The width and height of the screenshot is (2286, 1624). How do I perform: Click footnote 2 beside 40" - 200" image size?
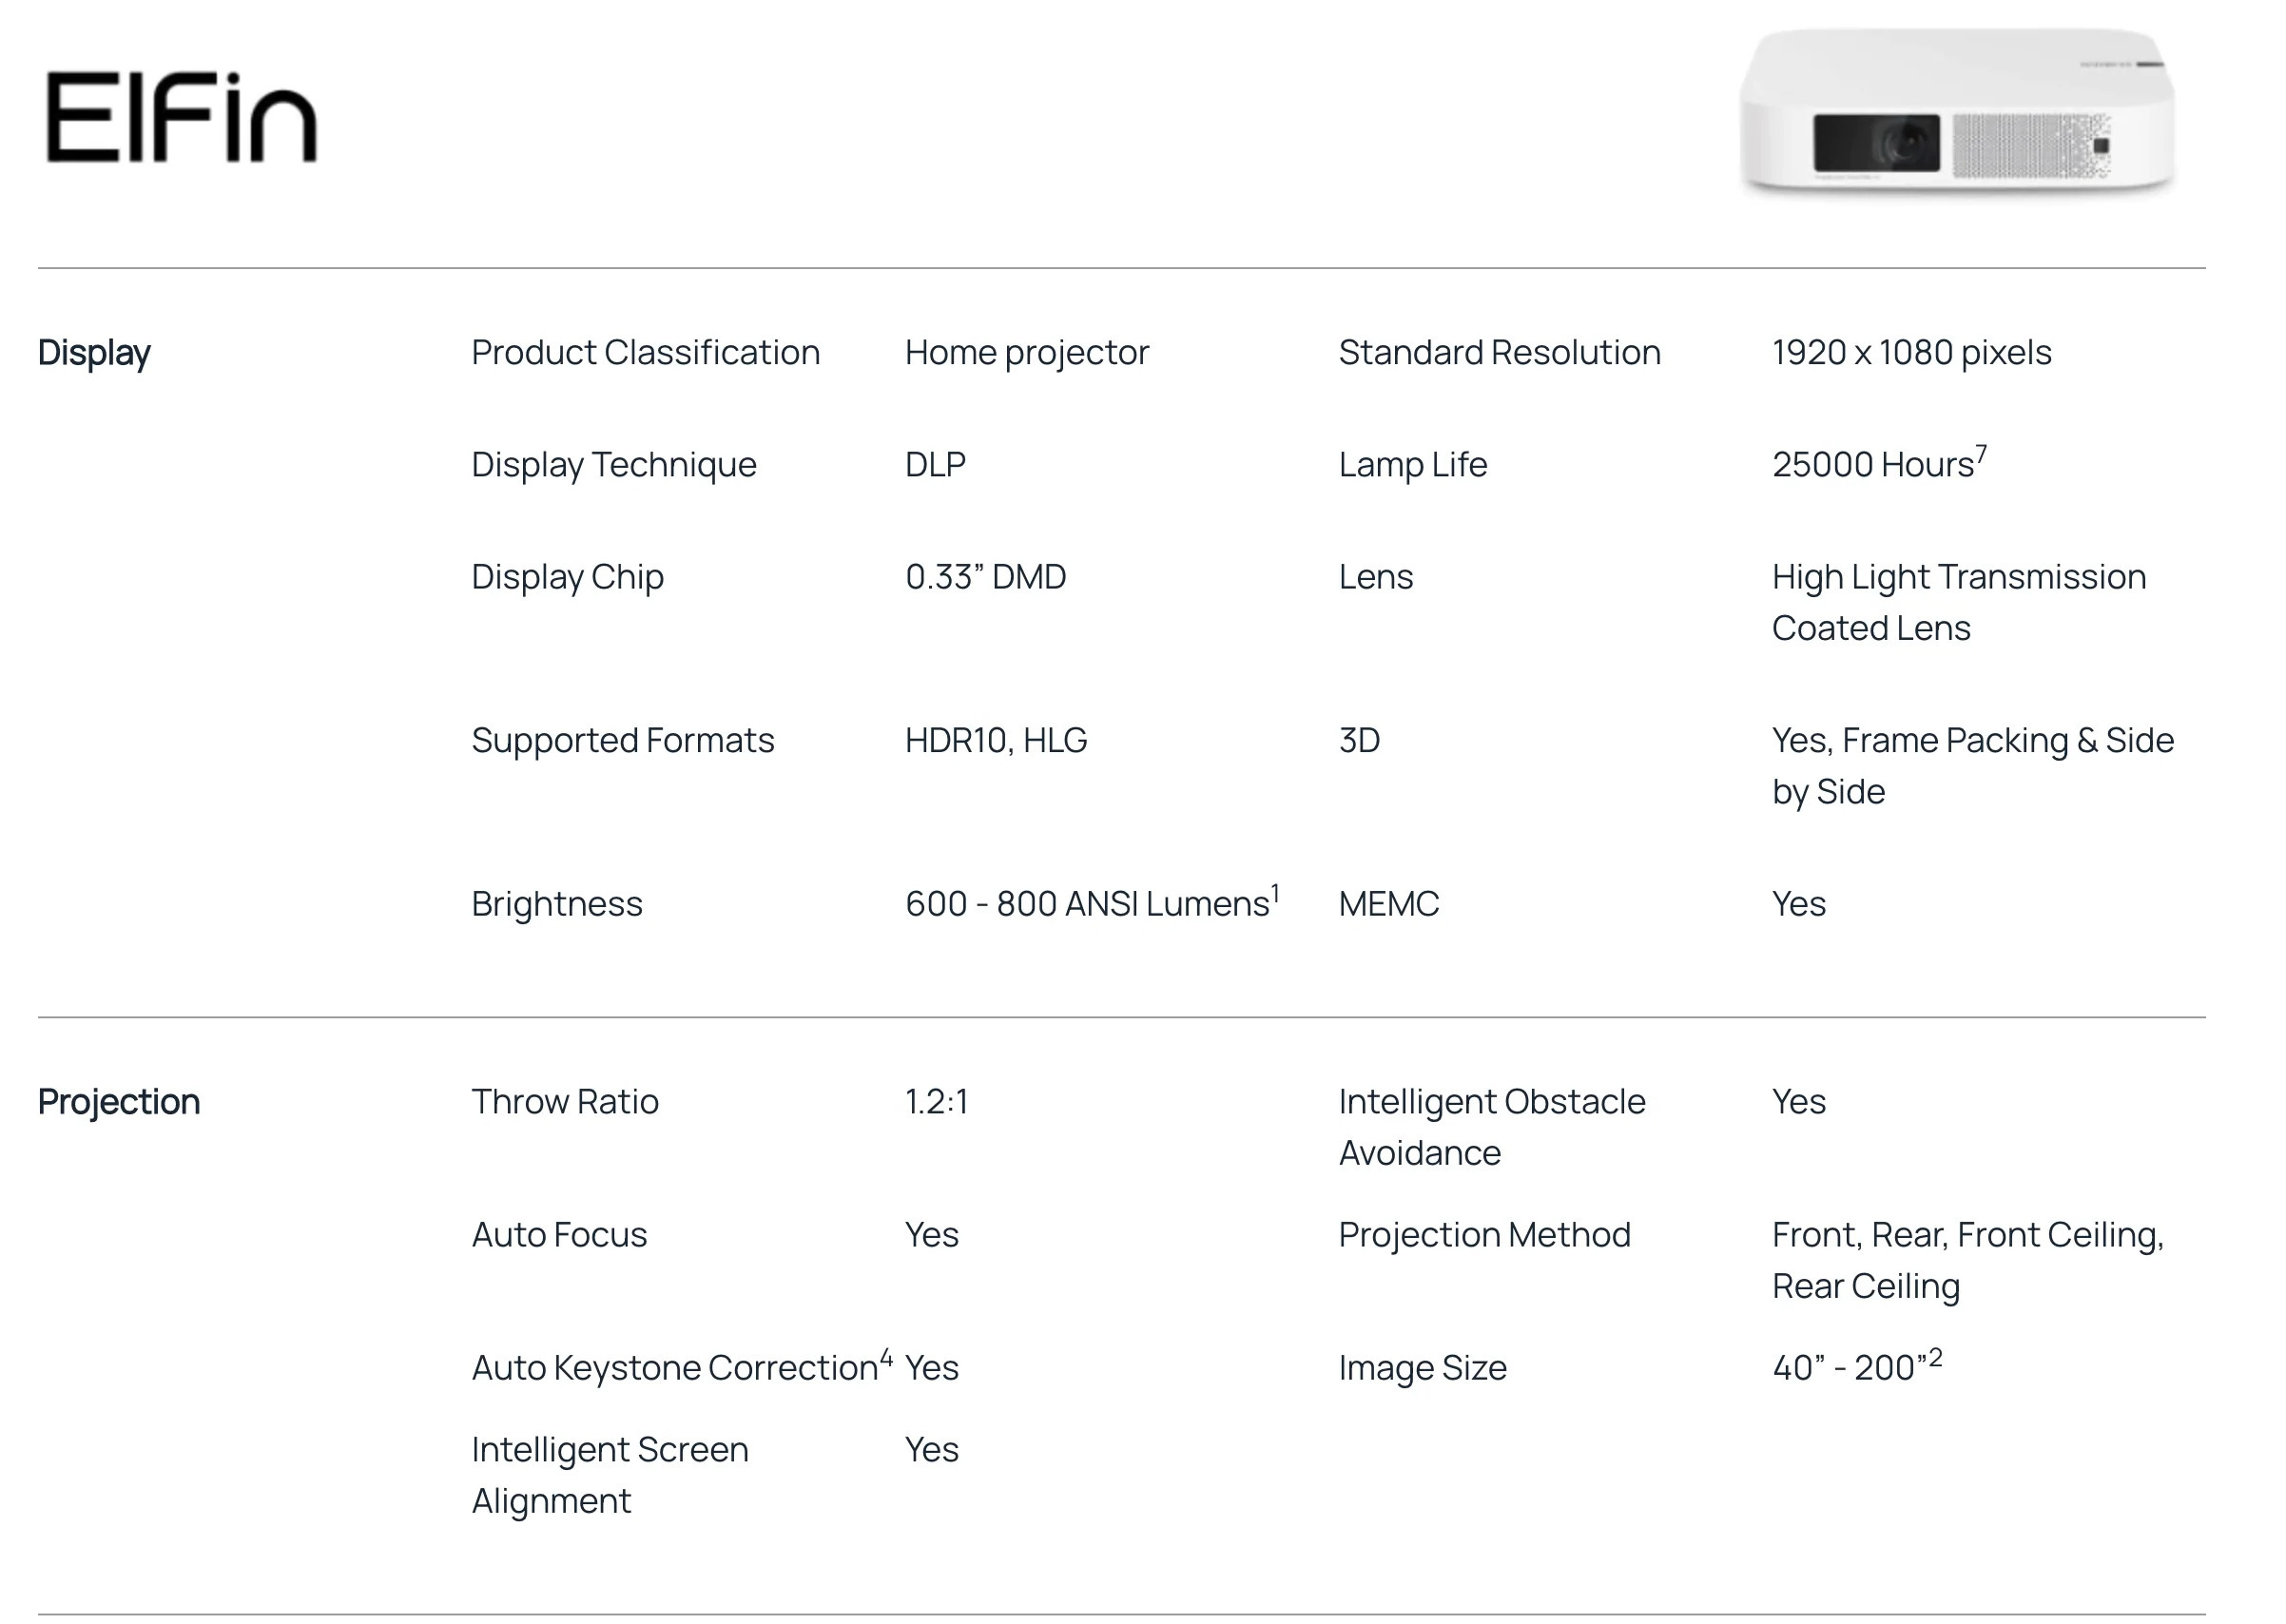click(x=1935, y=1358)
